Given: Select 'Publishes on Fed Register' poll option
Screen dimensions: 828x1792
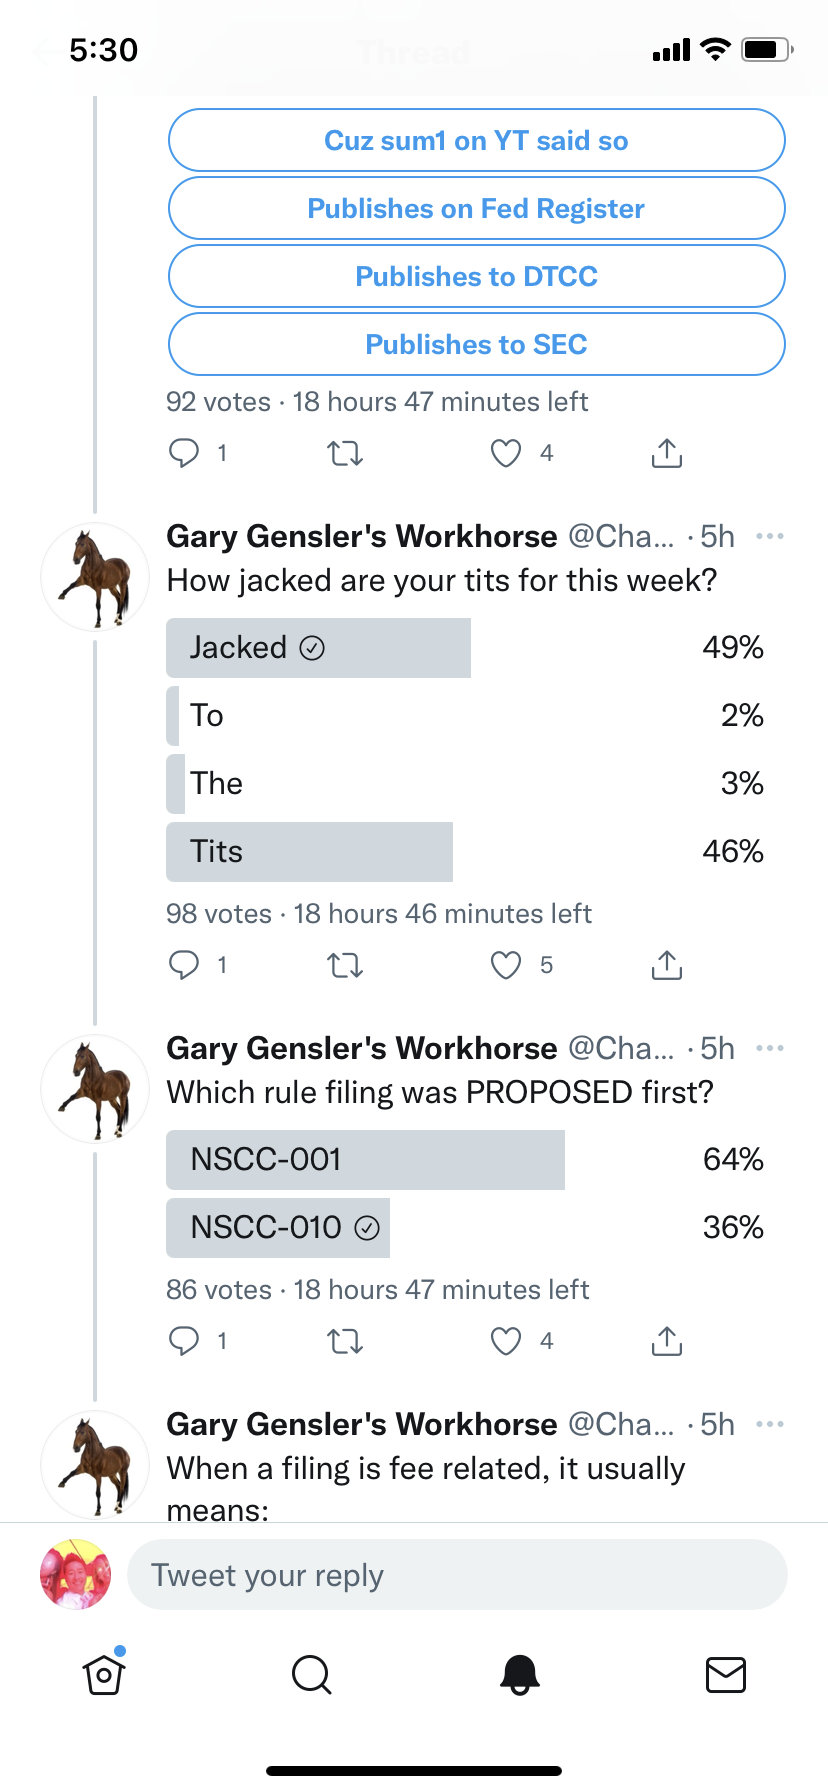Looking at the screenshot, I should click(x=476, y=208).
